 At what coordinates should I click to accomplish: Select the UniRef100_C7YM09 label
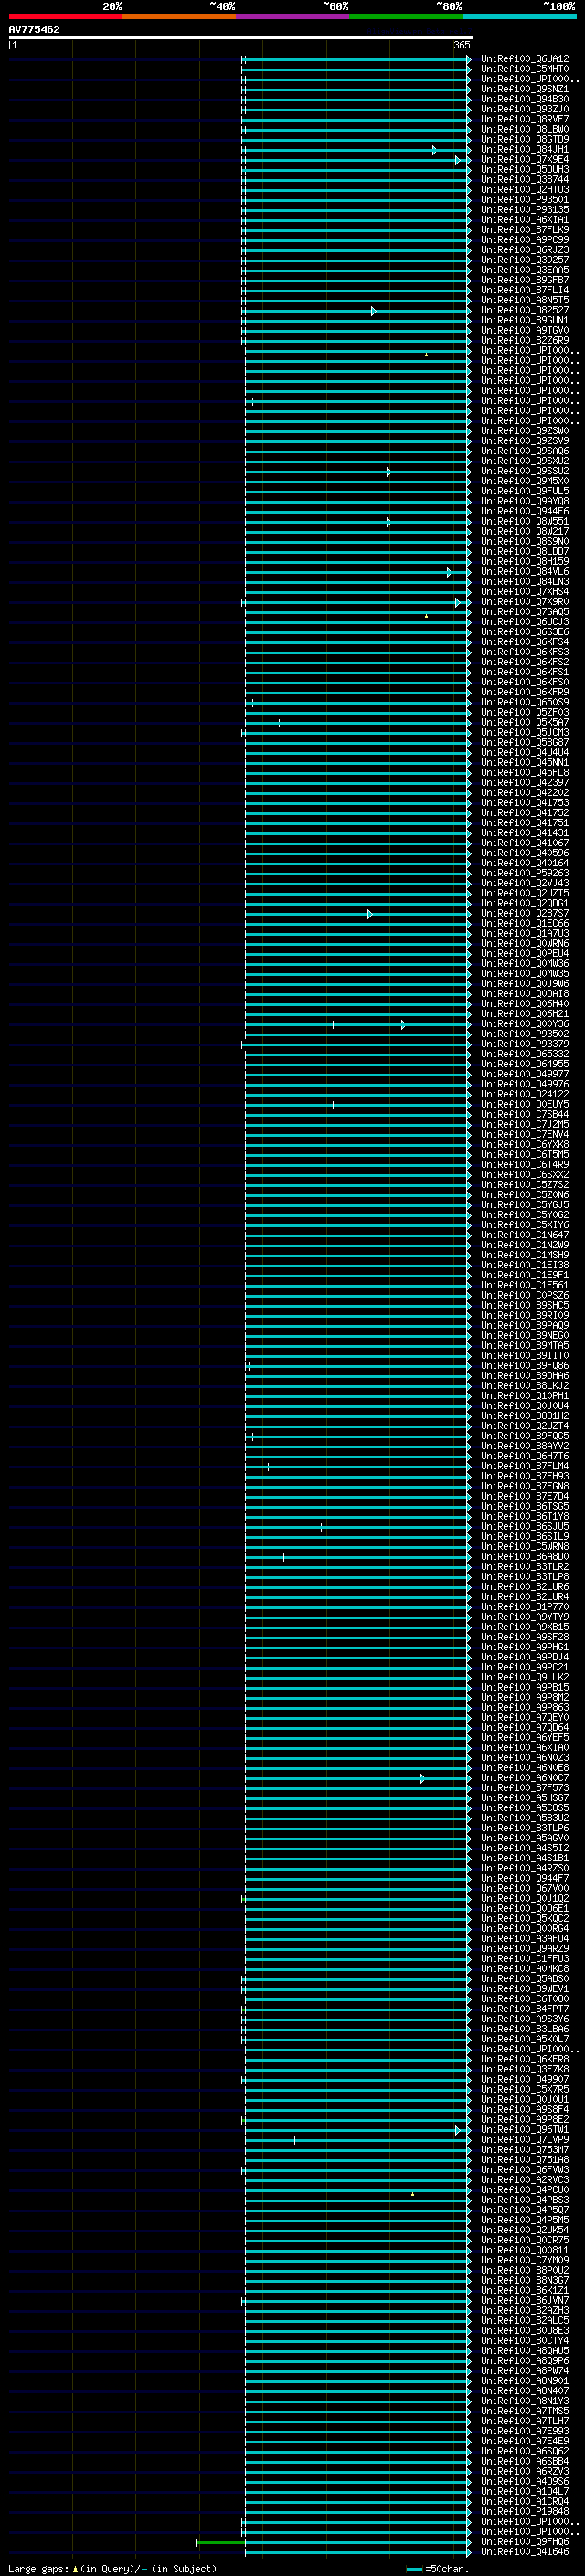tap(525, 2260)
